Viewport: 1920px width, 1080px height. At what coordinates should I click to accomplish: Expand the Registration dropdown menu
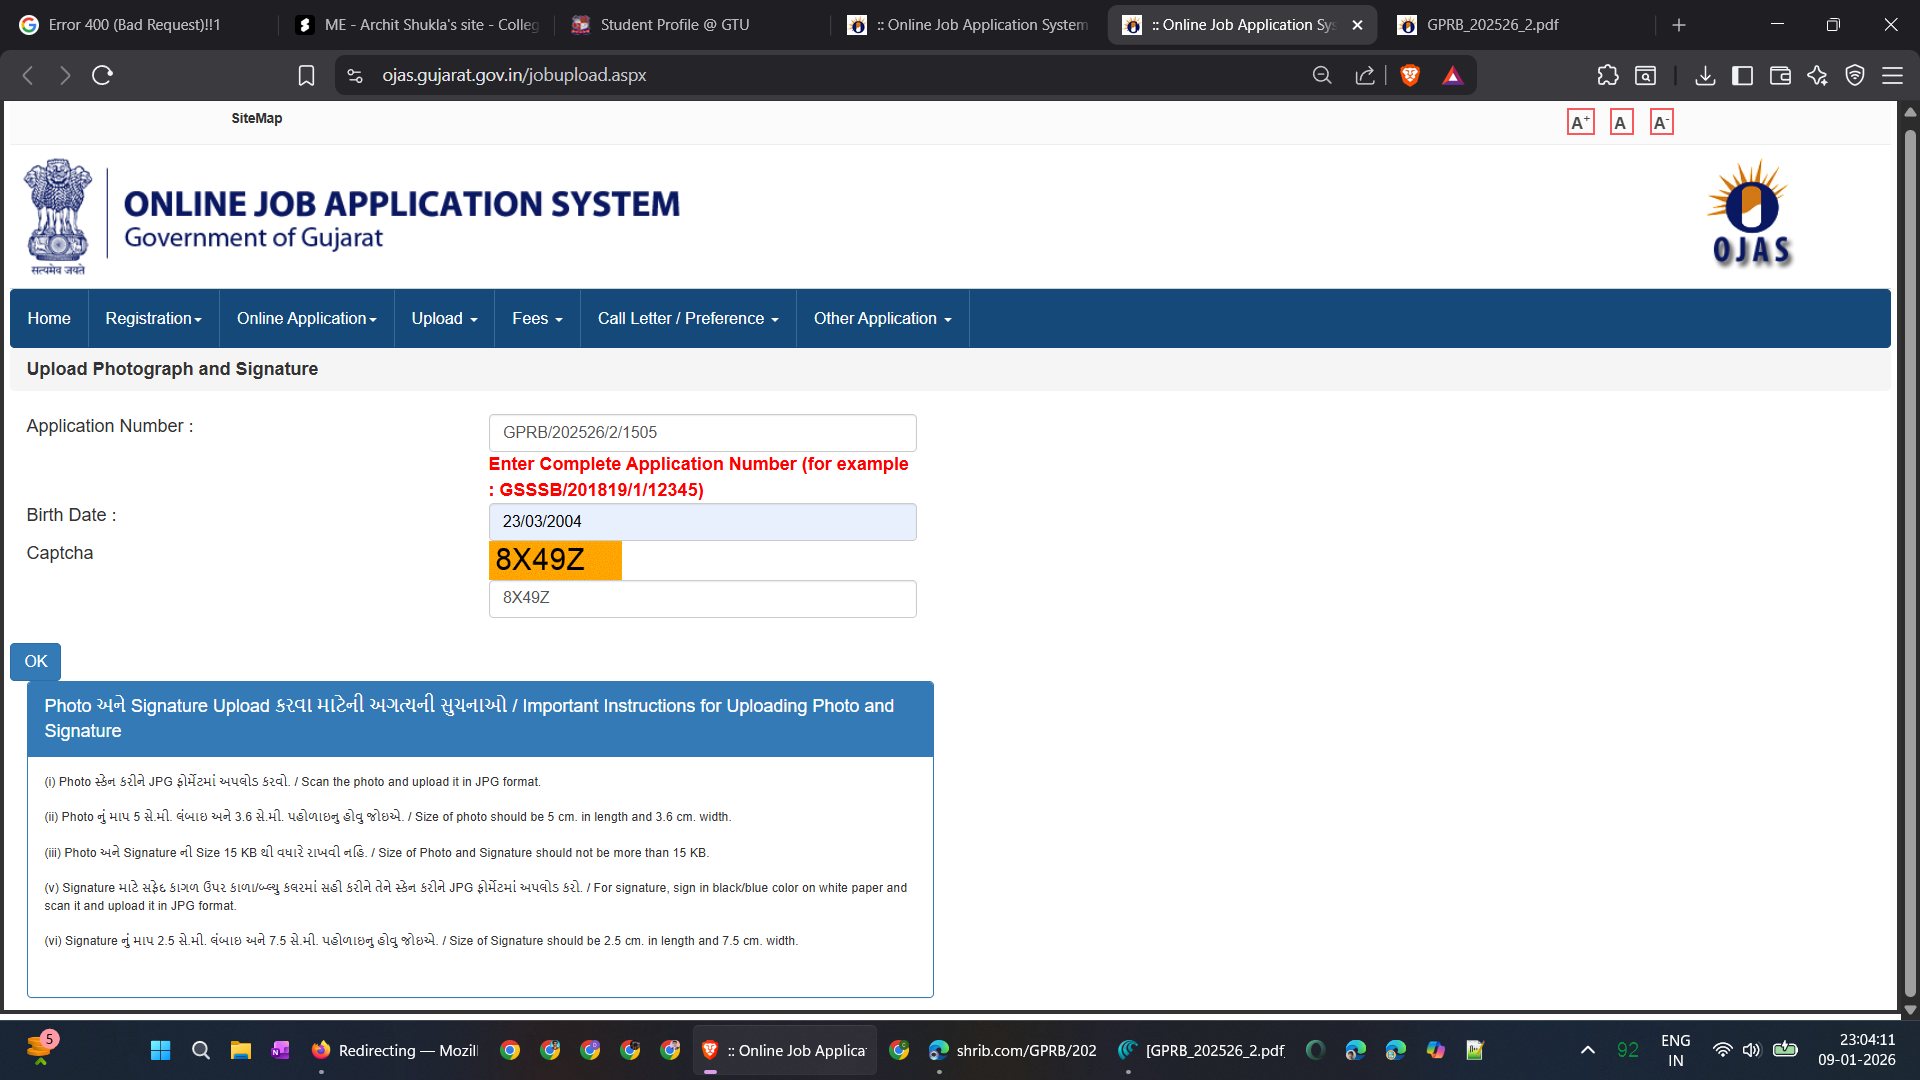153,318
